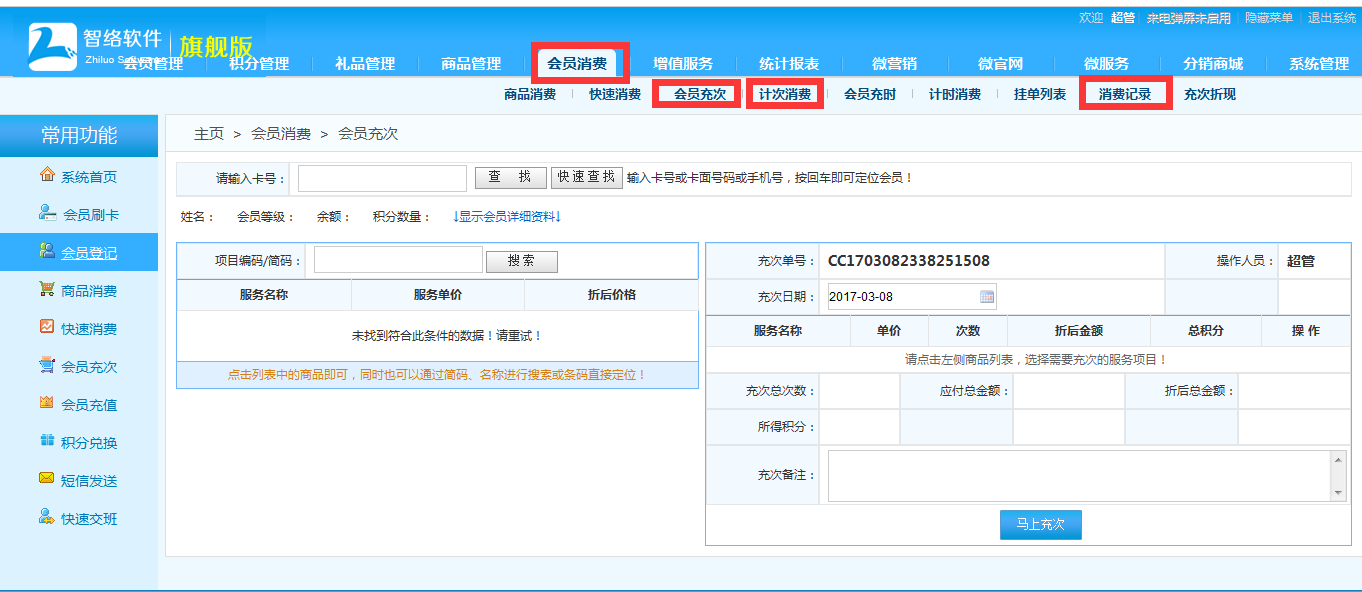The height and width of the screenshot is (592, 1362).
Task: Toggle 隐藏菜单 to hide the menu
Action: (x=1268, y=18)
